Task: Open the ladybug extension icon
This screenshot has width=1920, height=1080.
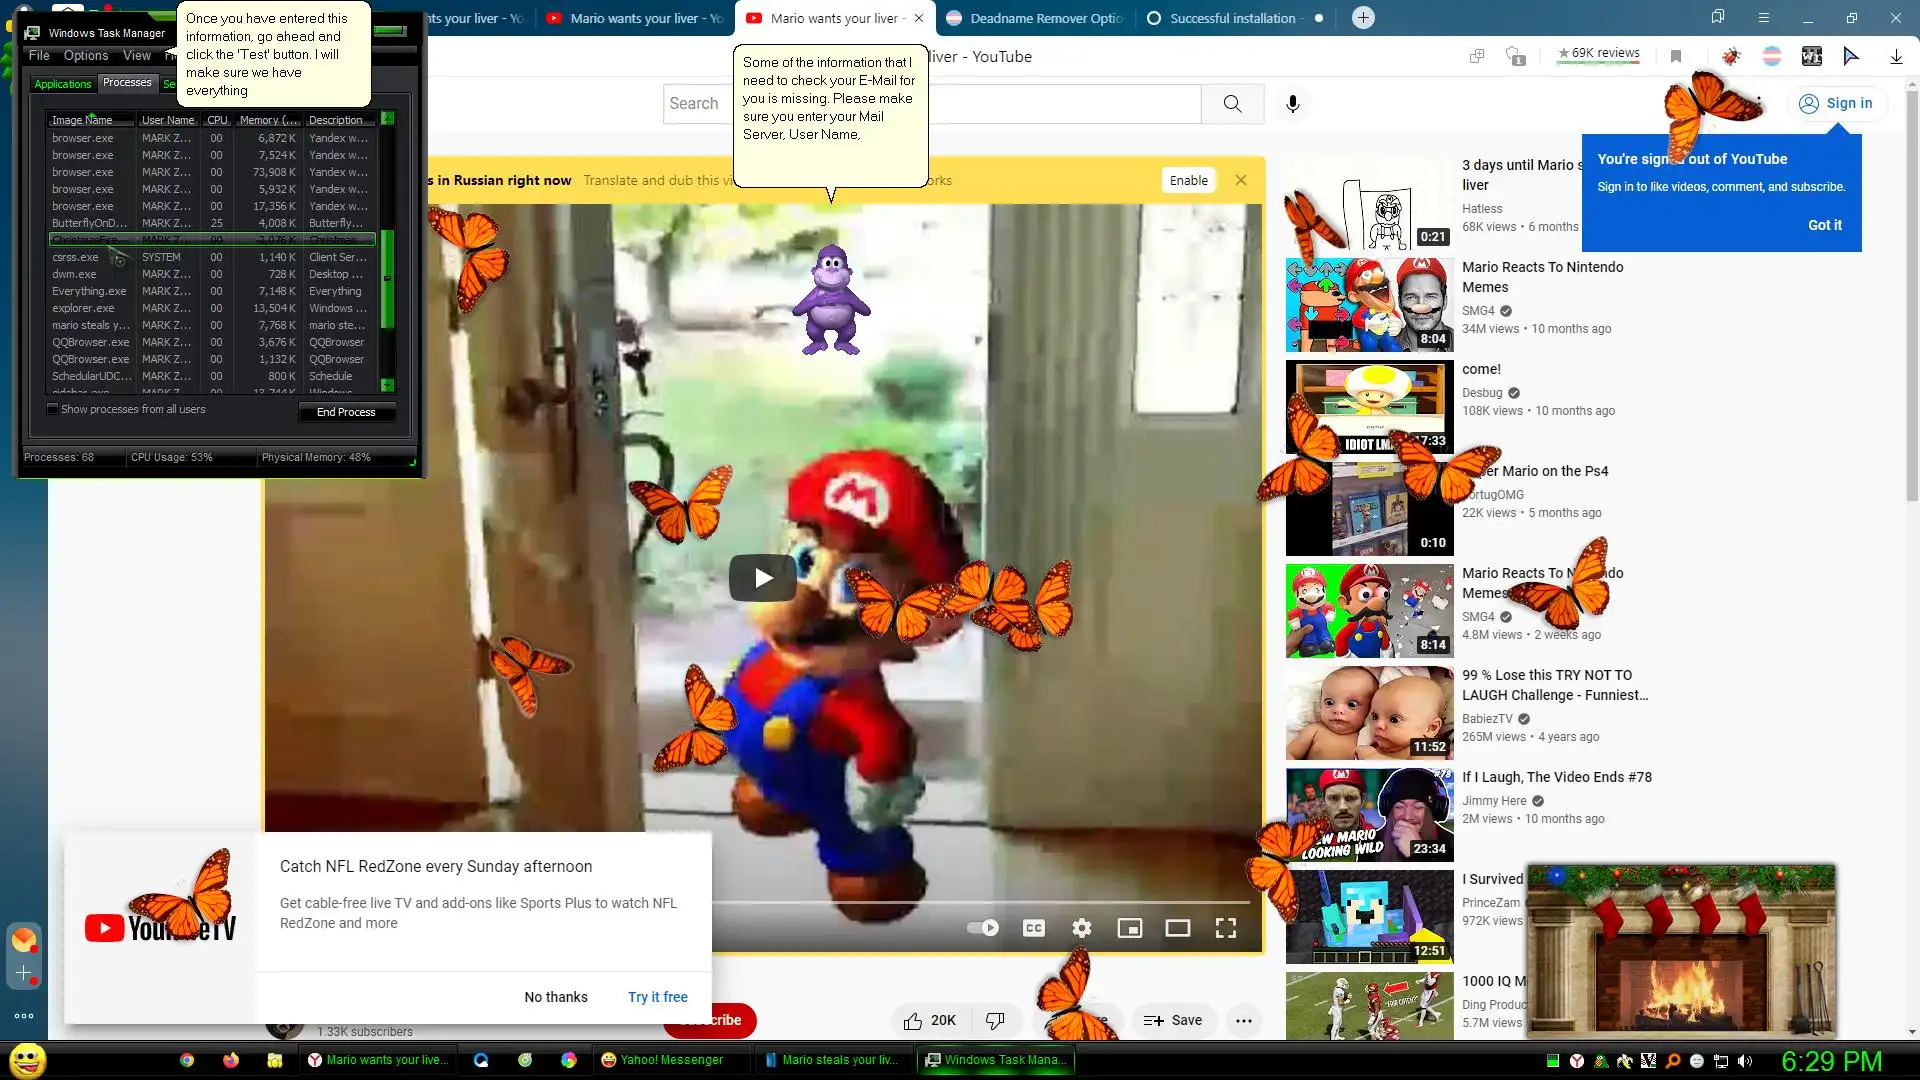Action: [1731, 57]
